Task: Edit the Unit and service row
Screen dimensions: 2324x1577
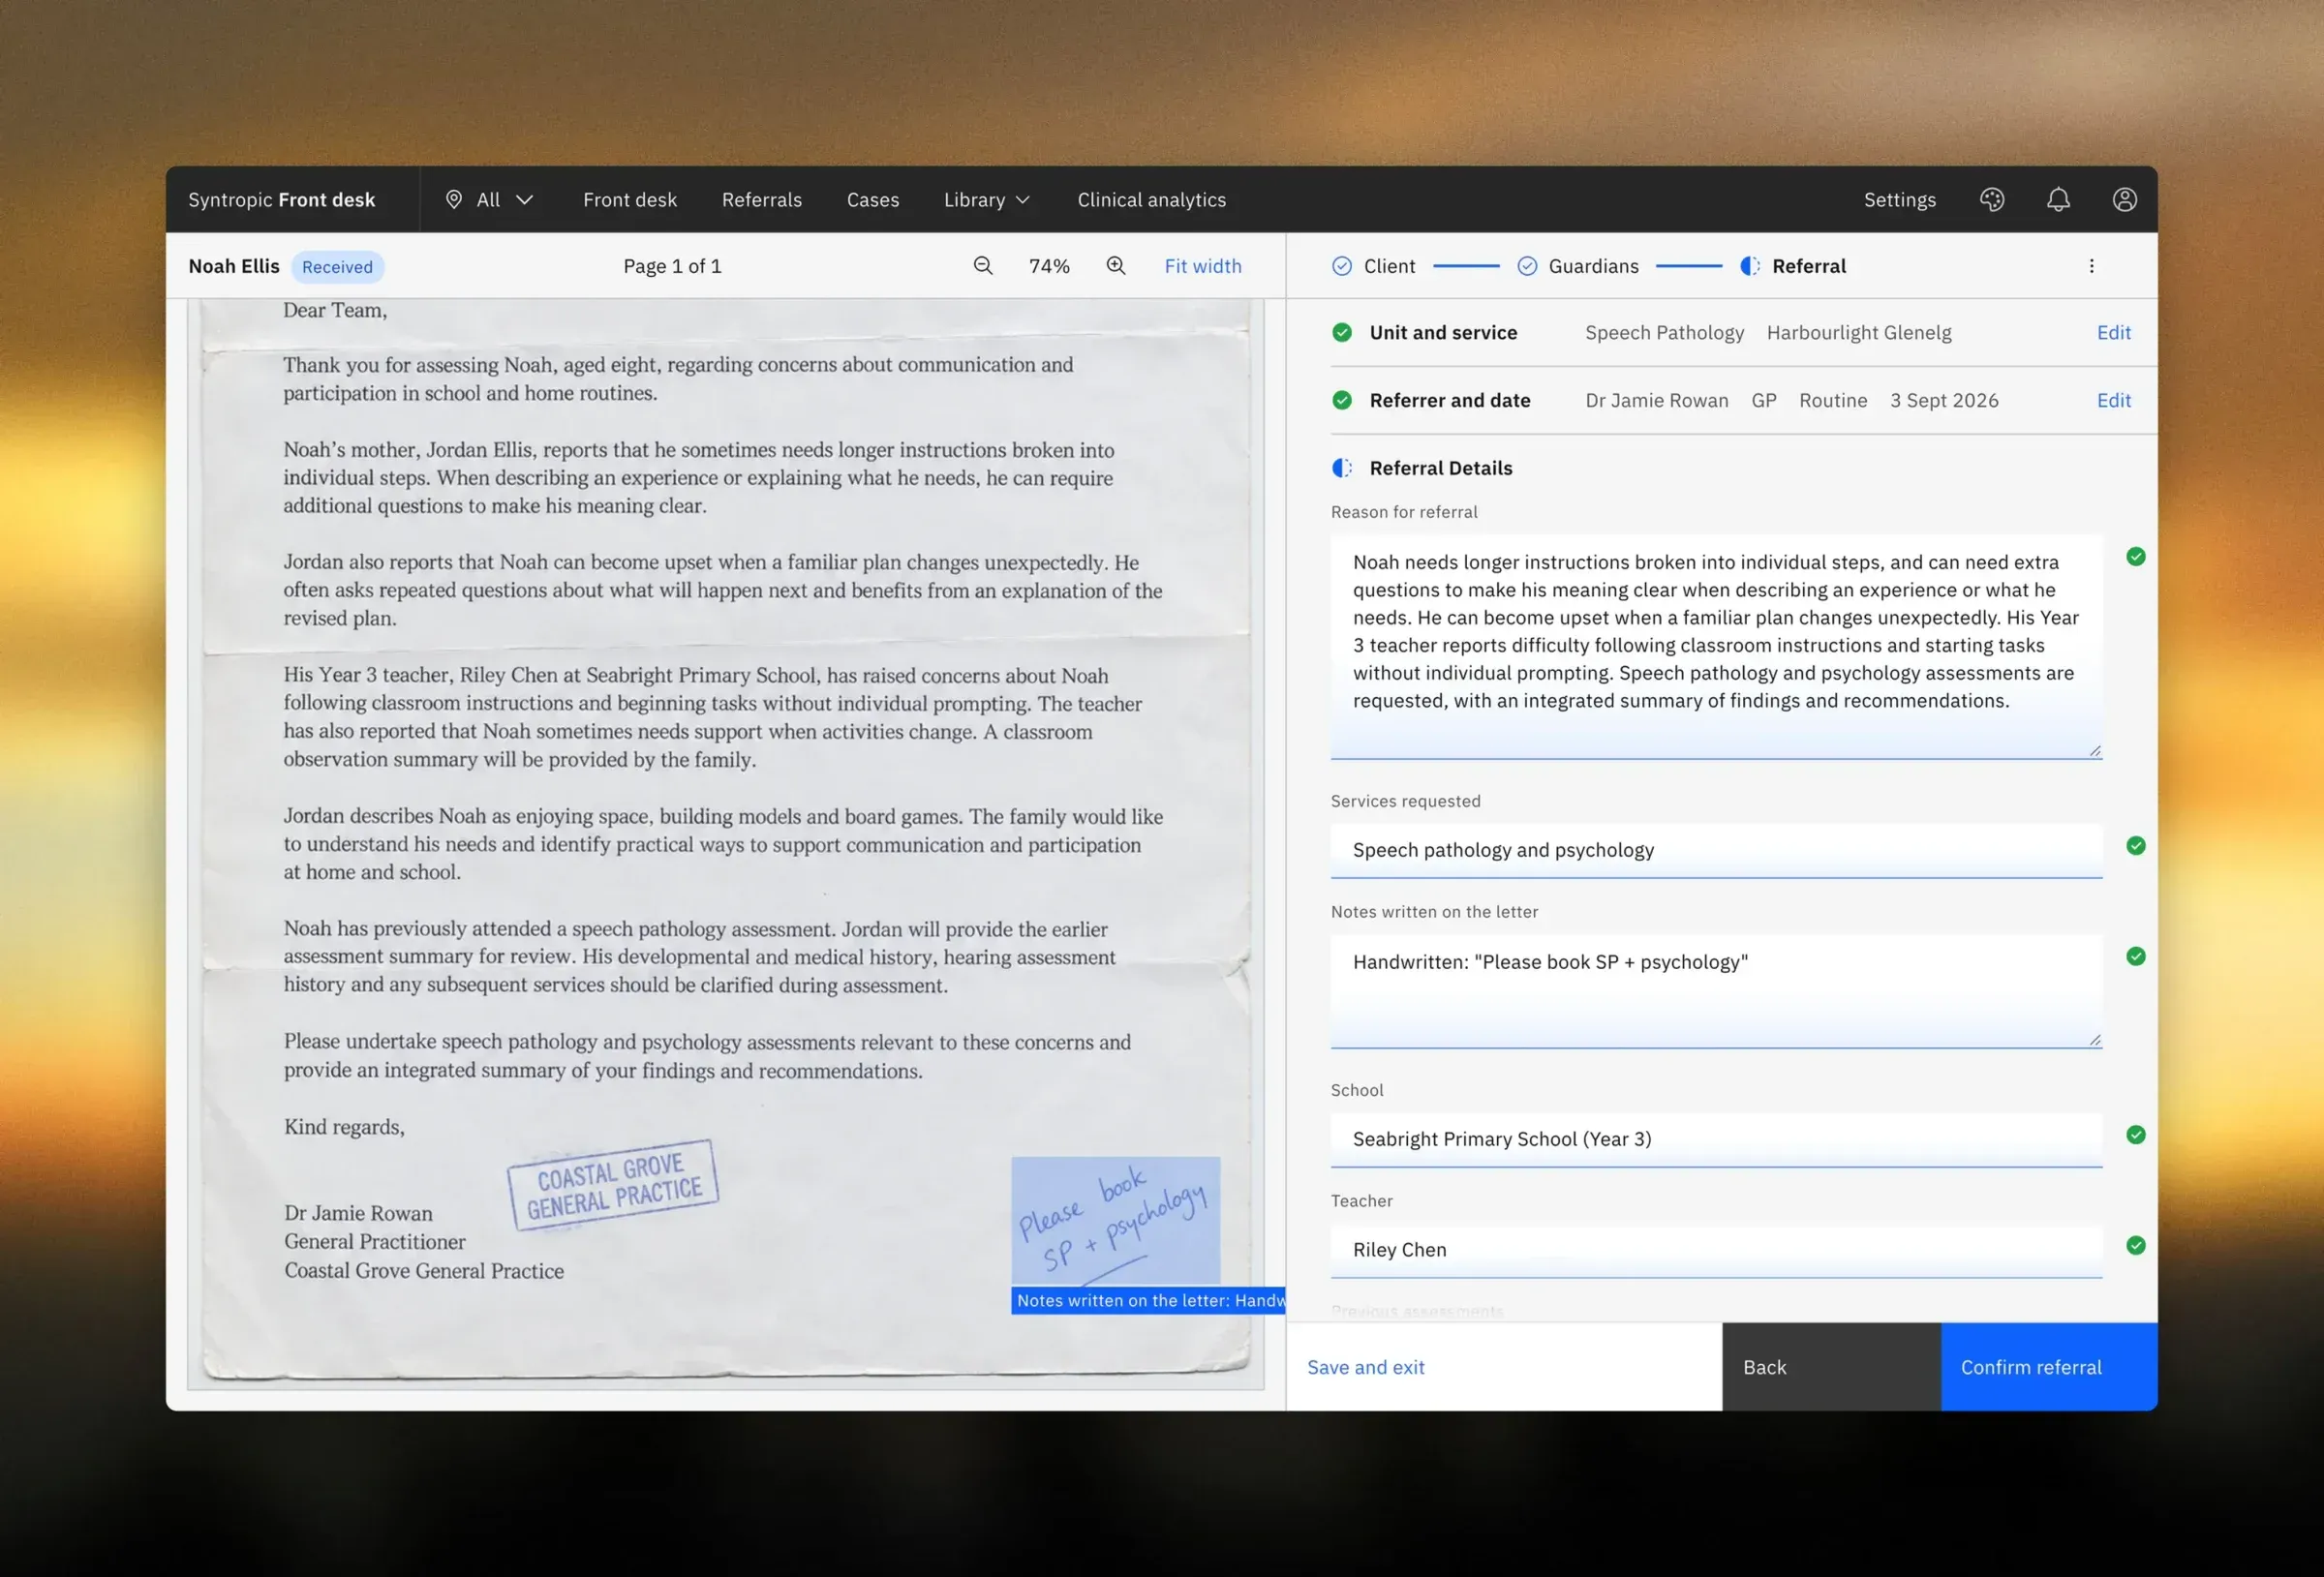Action: (2114, 333)
